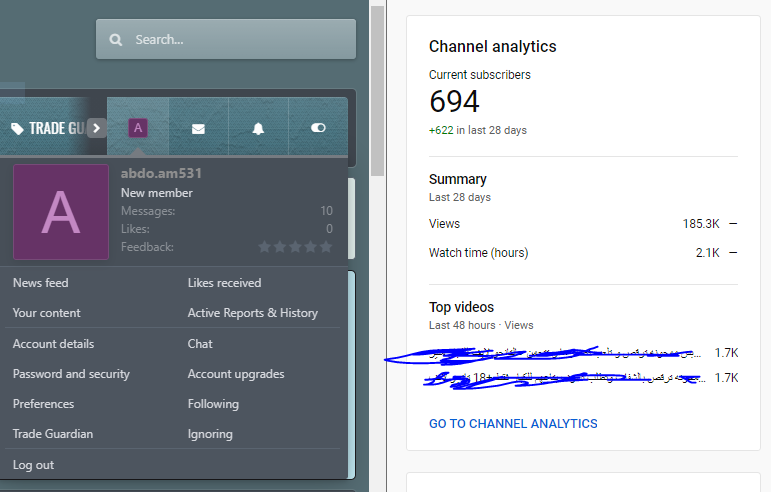The image size is (771, 492).
Task: Click the left page vertical scrollbar thumb
Action: coord(377,91)
